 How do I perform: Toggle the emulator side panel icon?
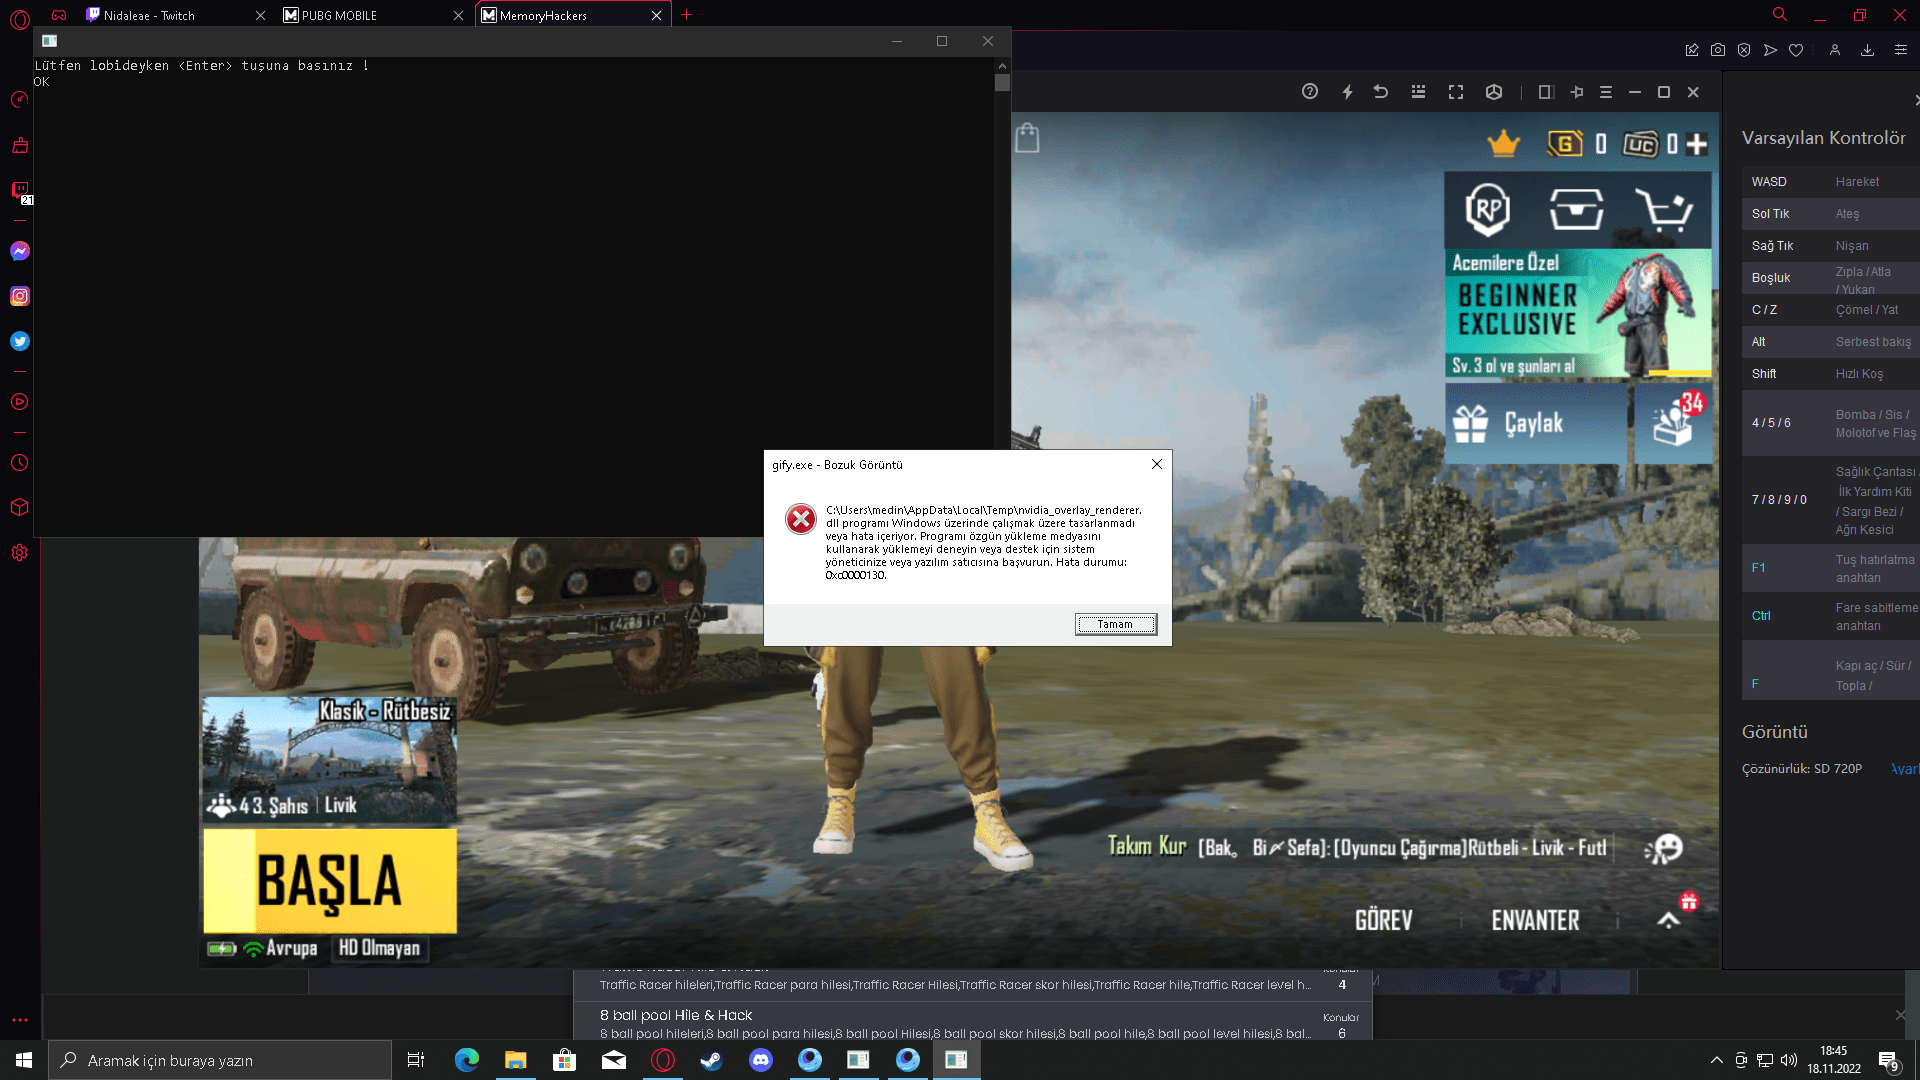click(x=1545, y=92)
